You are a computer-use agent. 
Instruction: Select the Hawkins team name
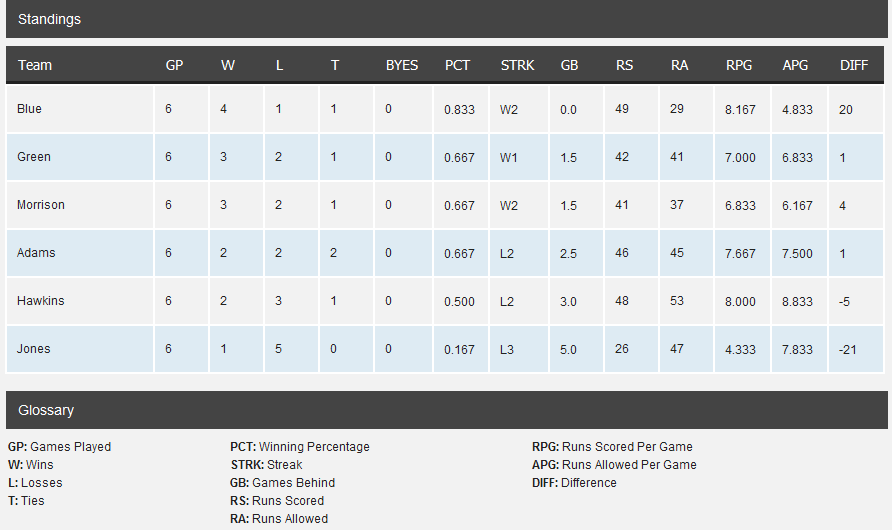[40, 301]
